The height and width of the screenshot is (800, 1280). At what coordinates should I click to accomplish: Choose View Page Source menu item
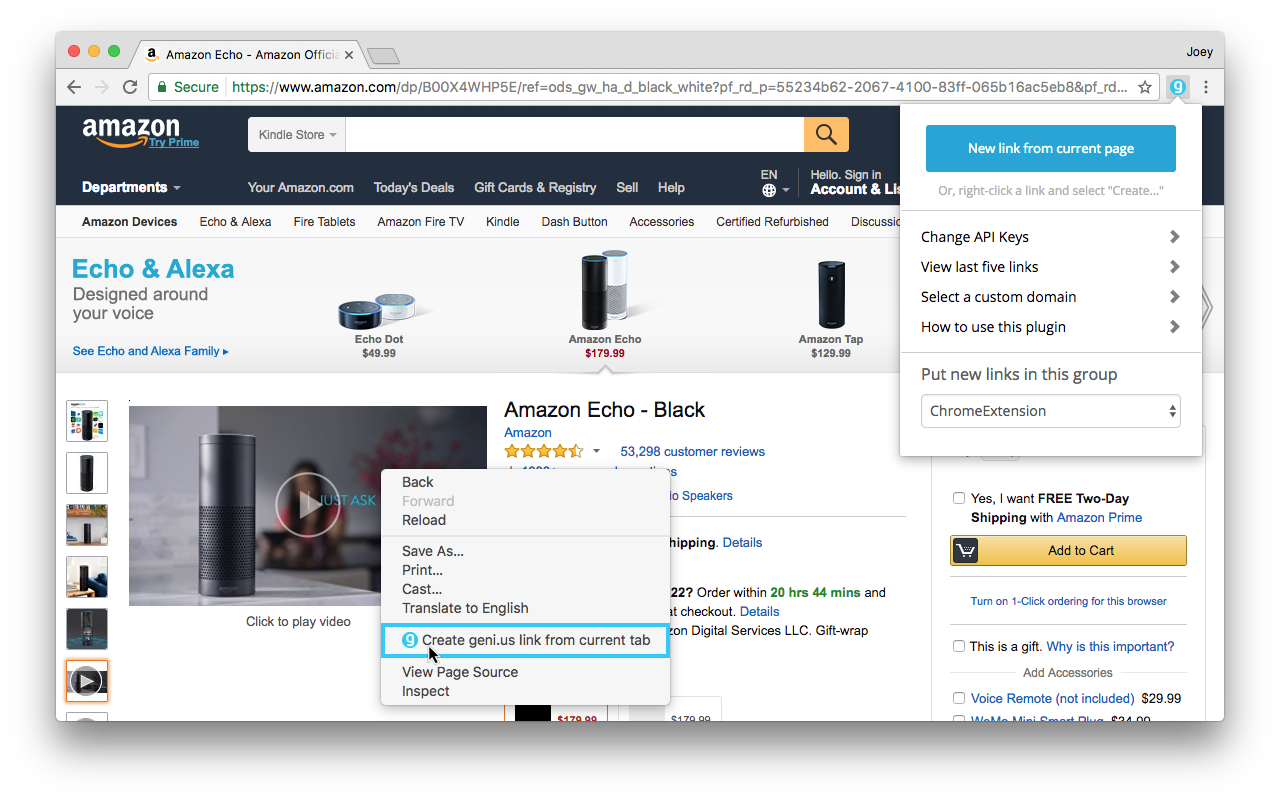point(525,672)
